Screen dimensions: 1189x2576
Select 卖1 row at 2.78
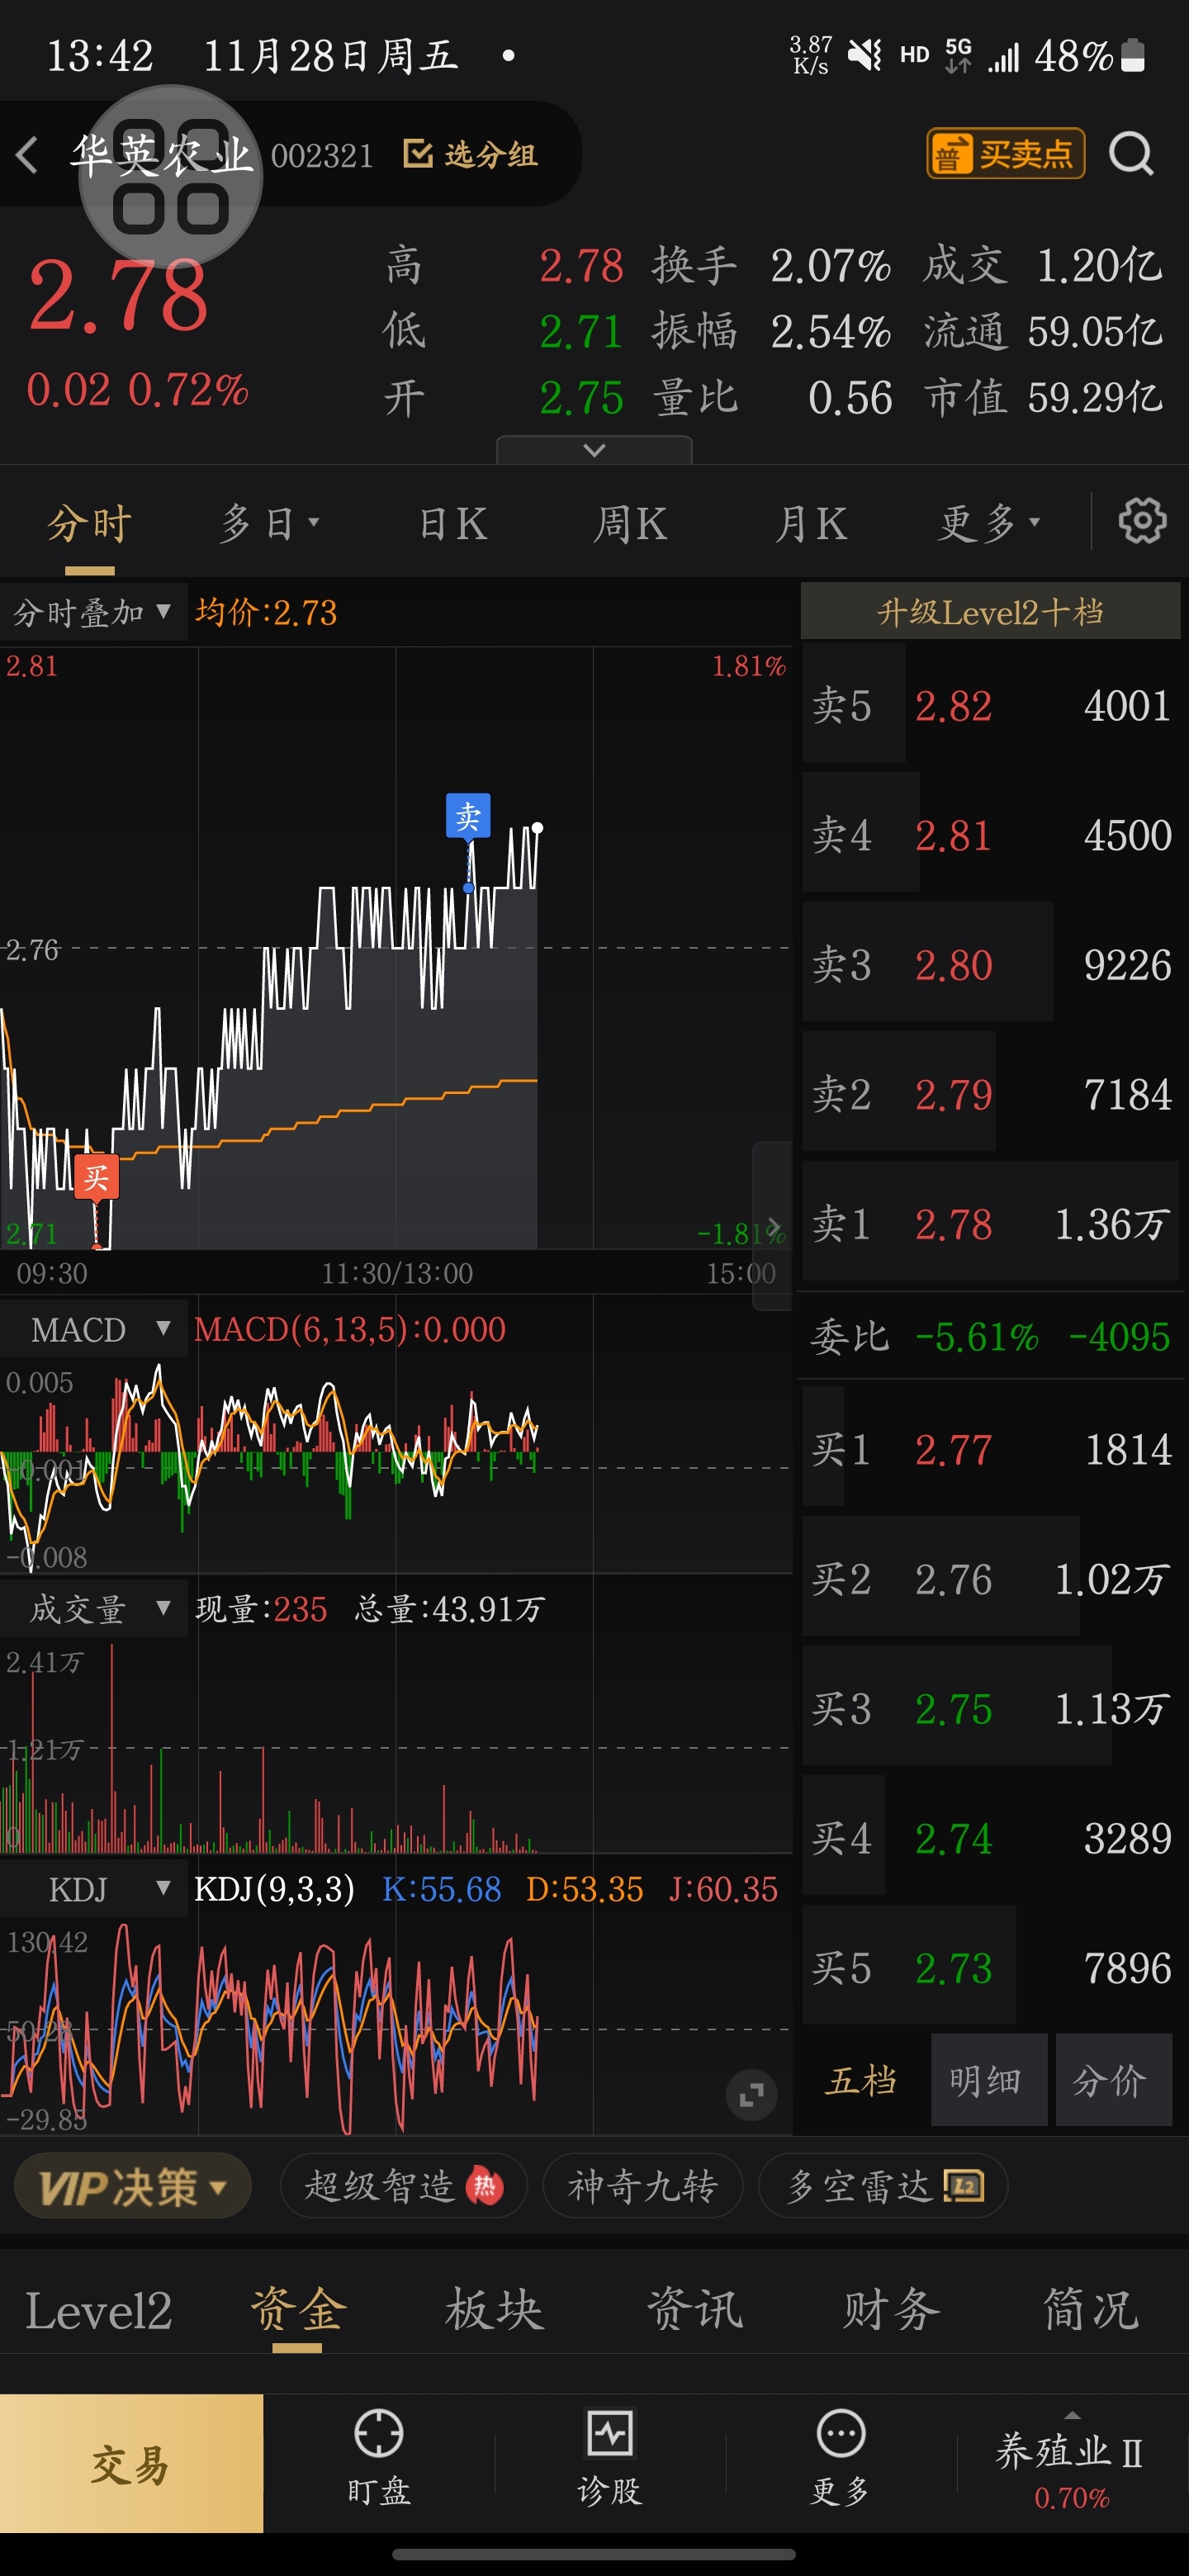tap(990, 1223)
